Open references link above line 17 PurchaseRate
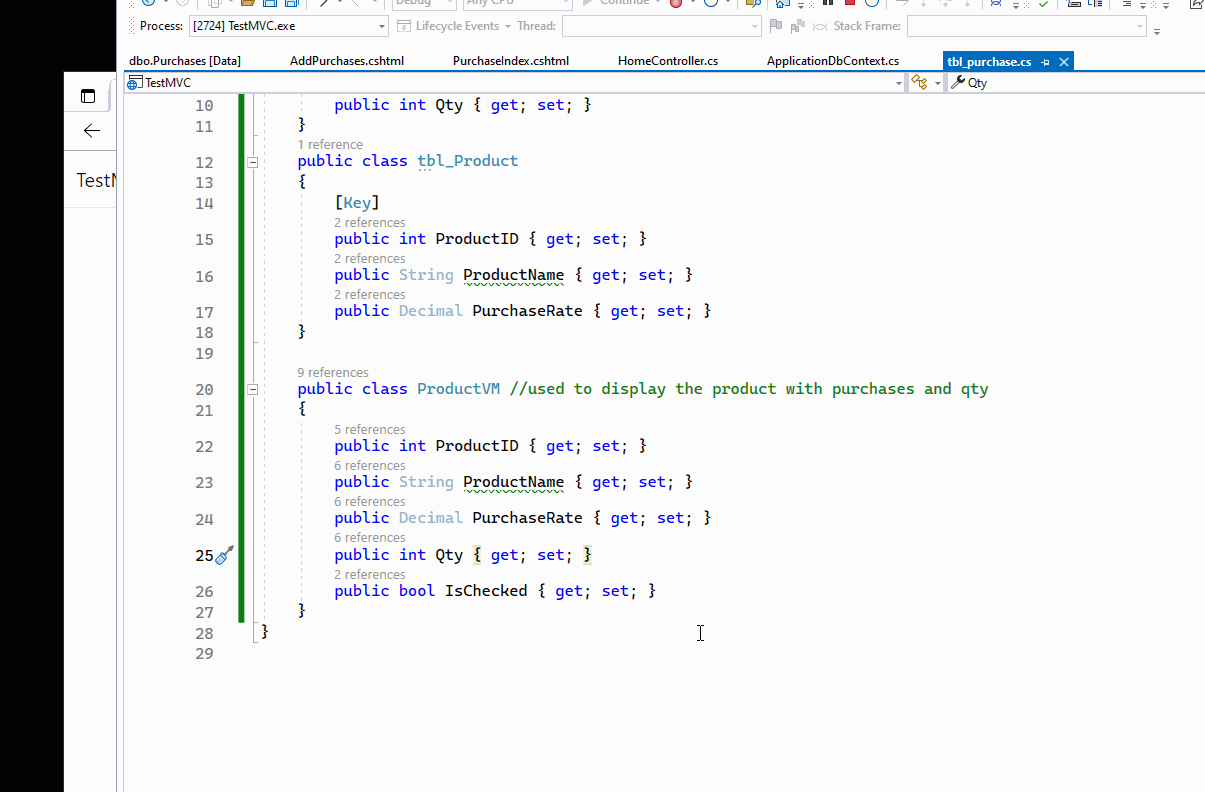The width and height of the screenshot is (1205, 792). (370, 295)
